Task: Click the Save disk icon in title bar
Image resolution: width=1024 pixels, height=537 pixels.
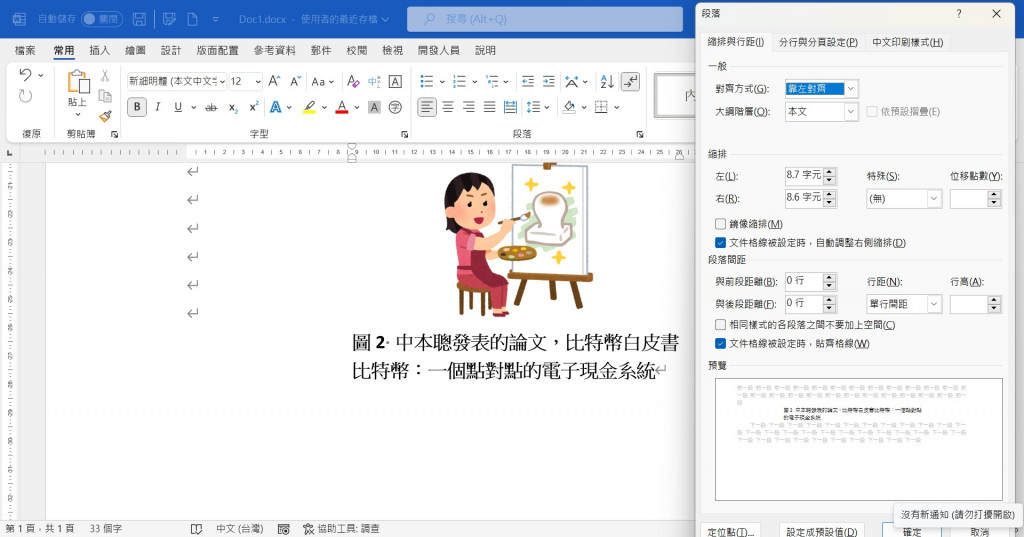Action: pos(139,19)
